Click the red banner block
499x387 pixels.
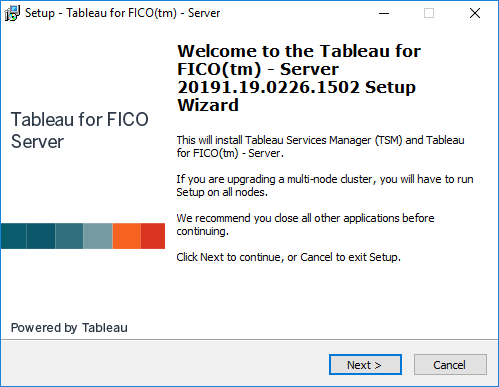(x=153, y=236)
